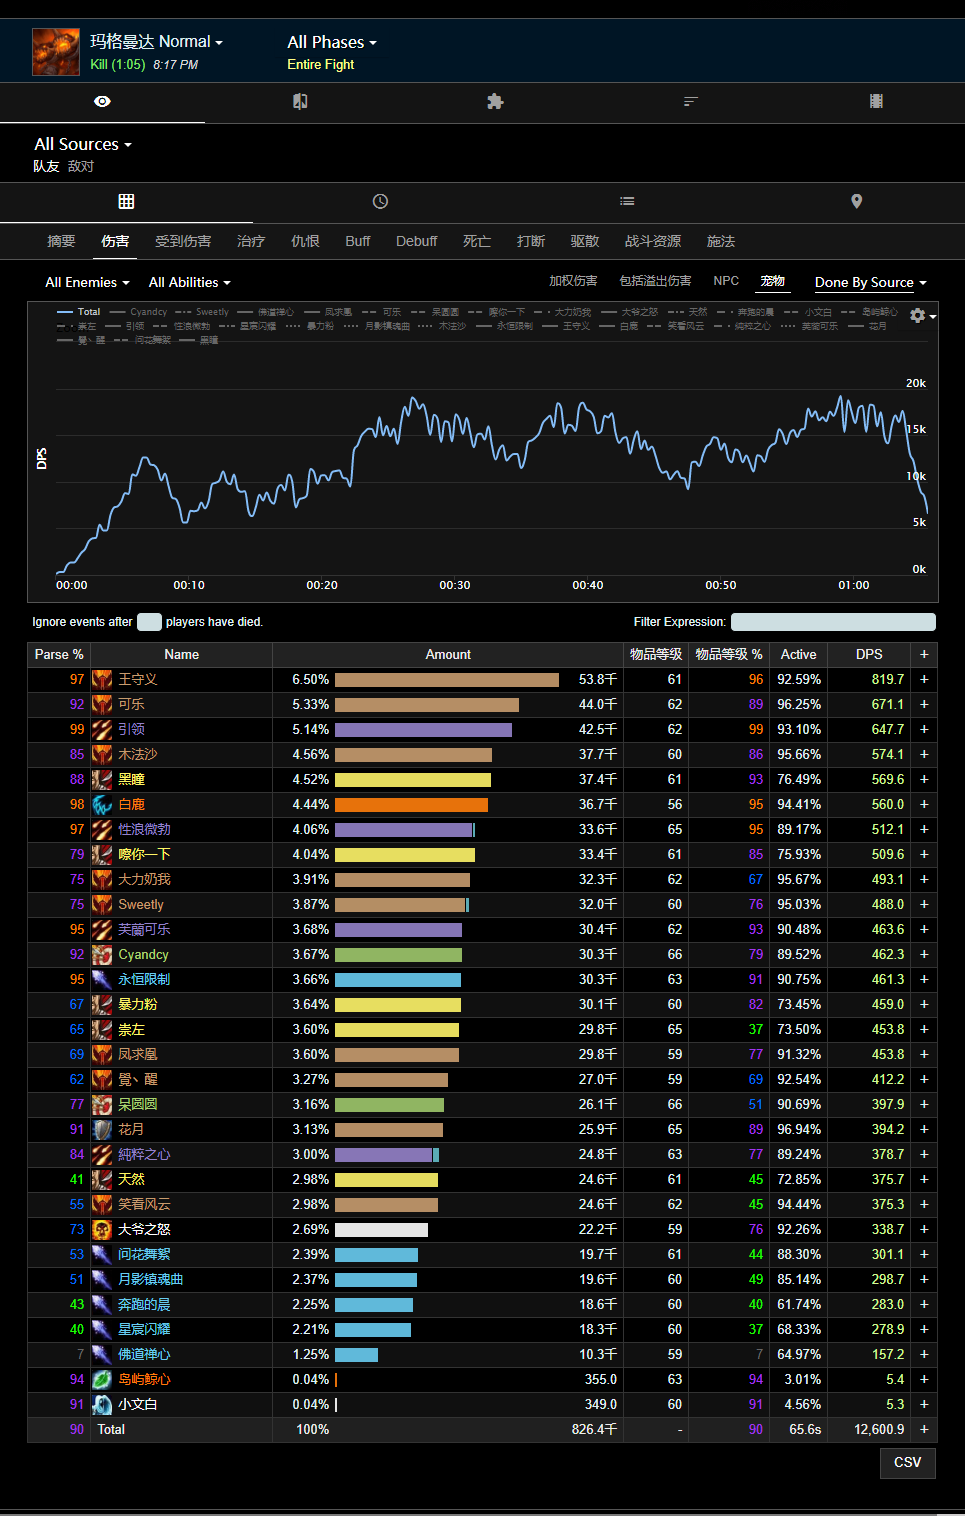Switch to the Debuff tab

point(417,241)
